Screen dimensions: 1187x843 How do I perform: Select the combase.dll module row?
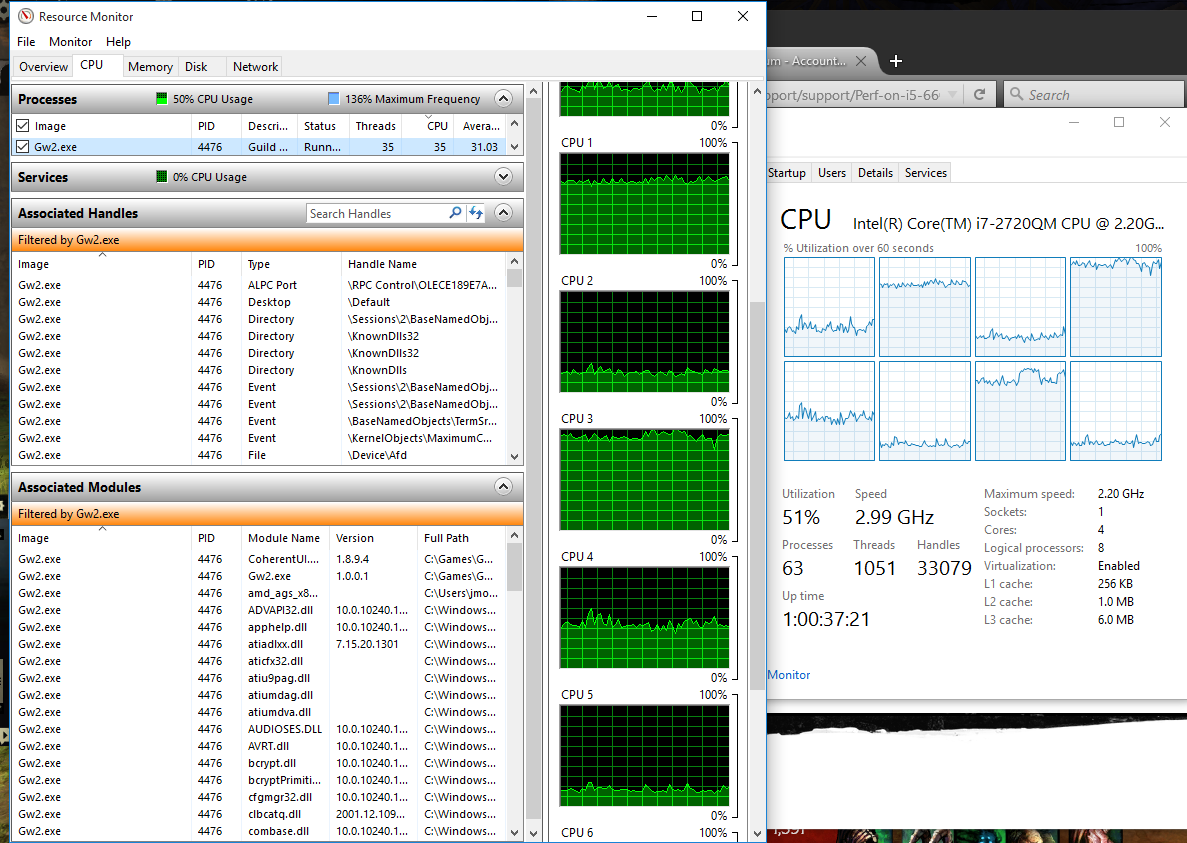[260, 831]
